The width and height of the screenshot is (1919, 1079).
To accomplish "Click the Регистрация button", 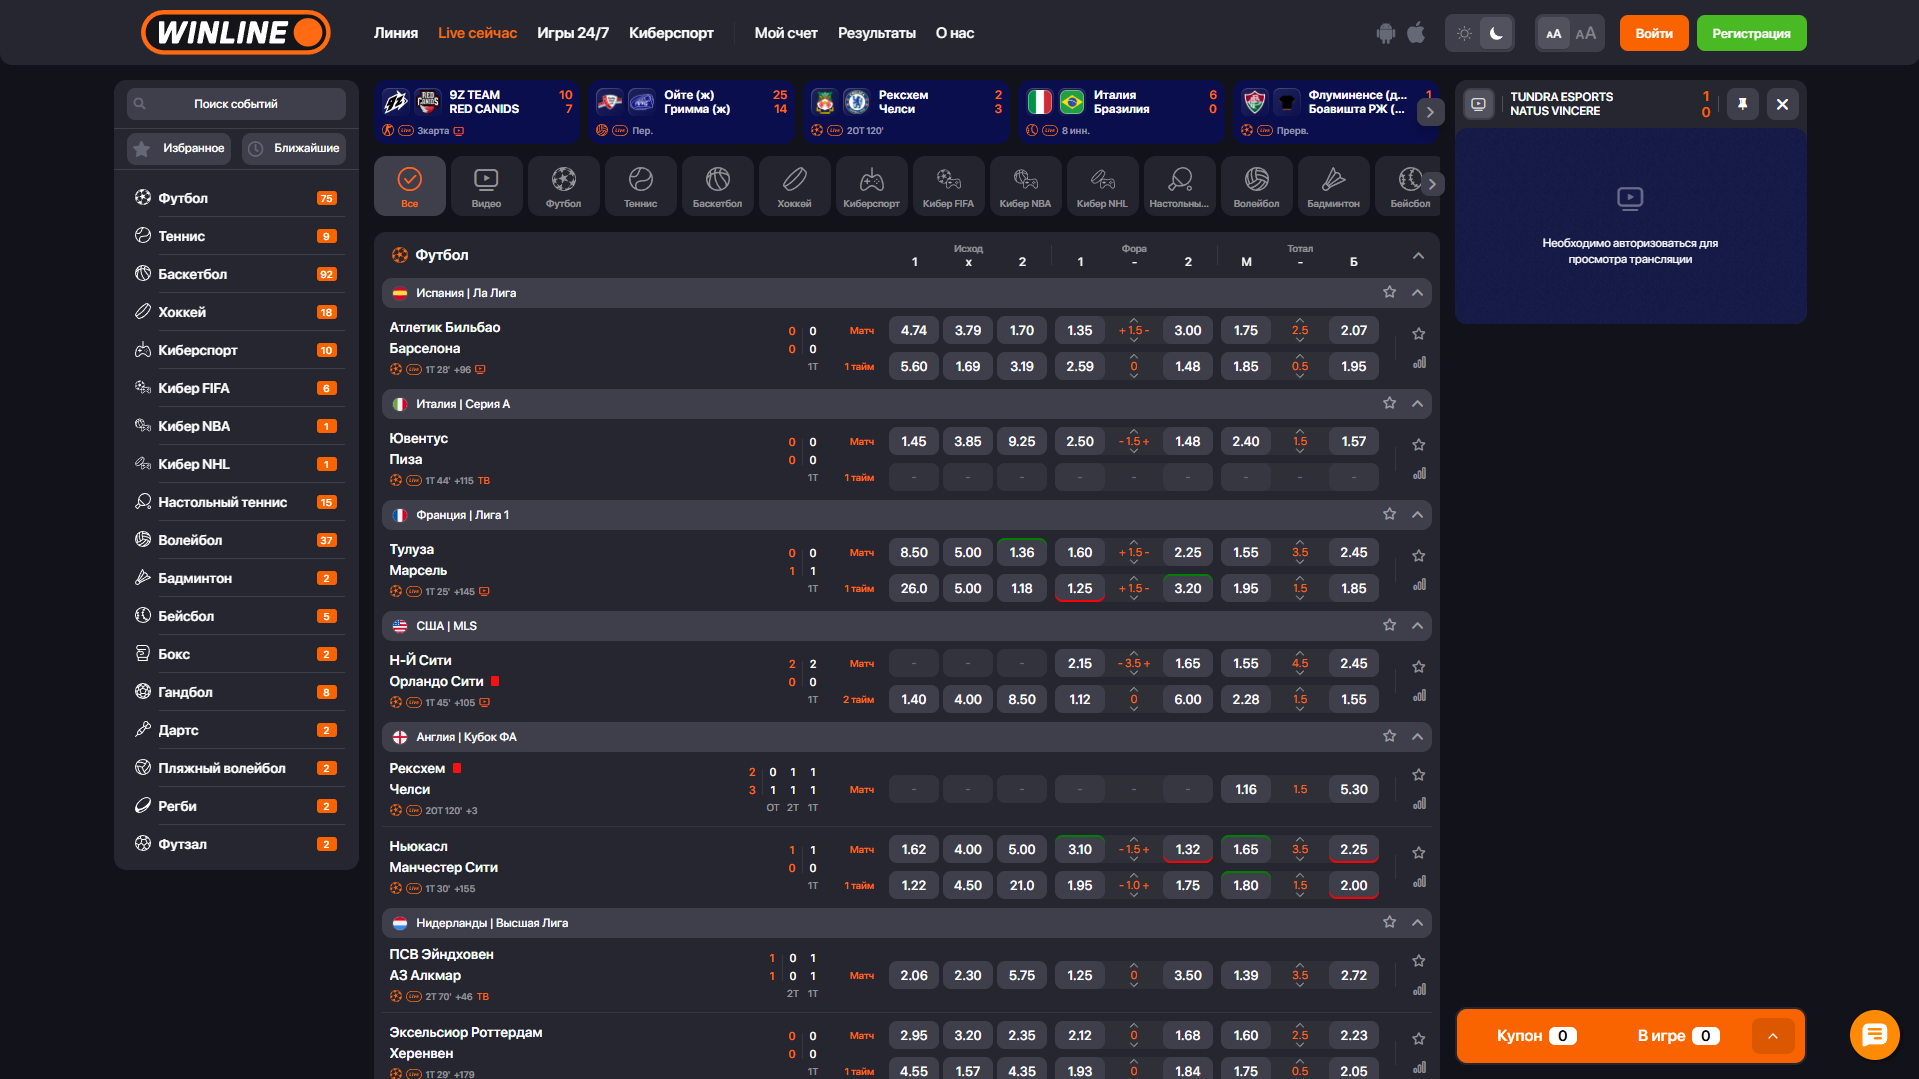I will [x=1751, y=33].
